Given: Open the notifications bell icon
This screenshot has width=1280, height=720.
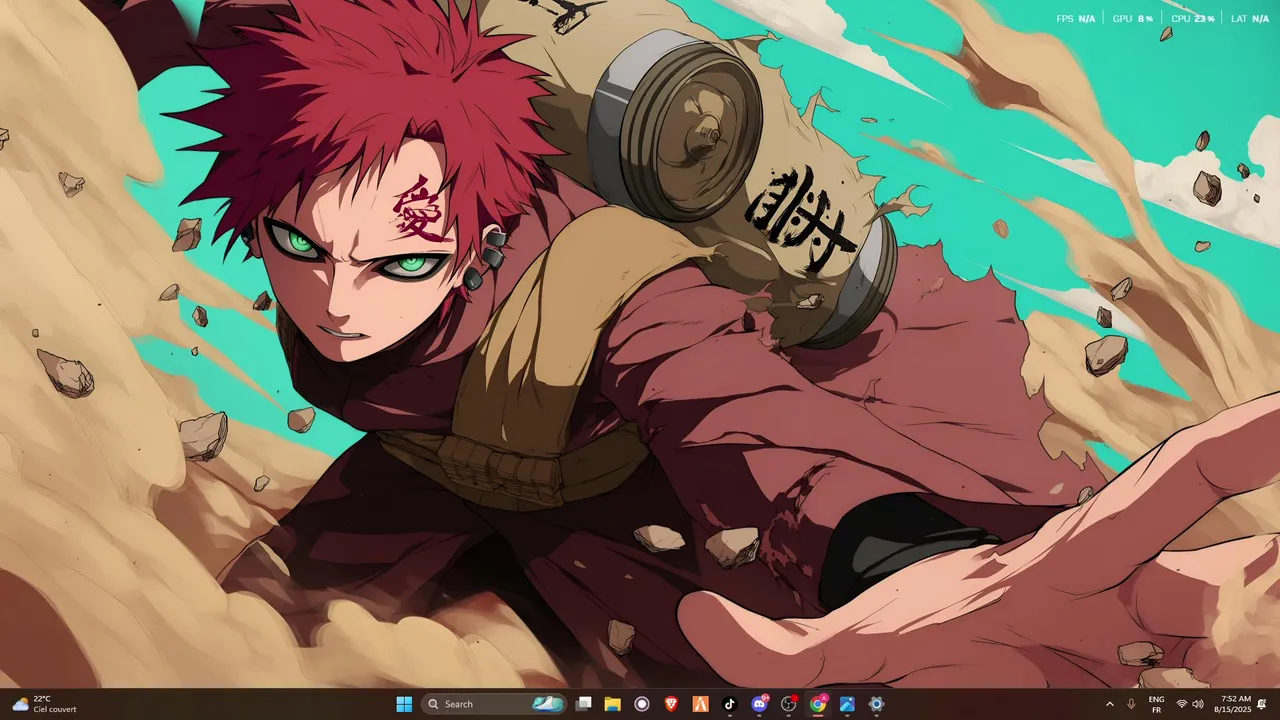Looking at the screenshot, I should click(1262, 704).
